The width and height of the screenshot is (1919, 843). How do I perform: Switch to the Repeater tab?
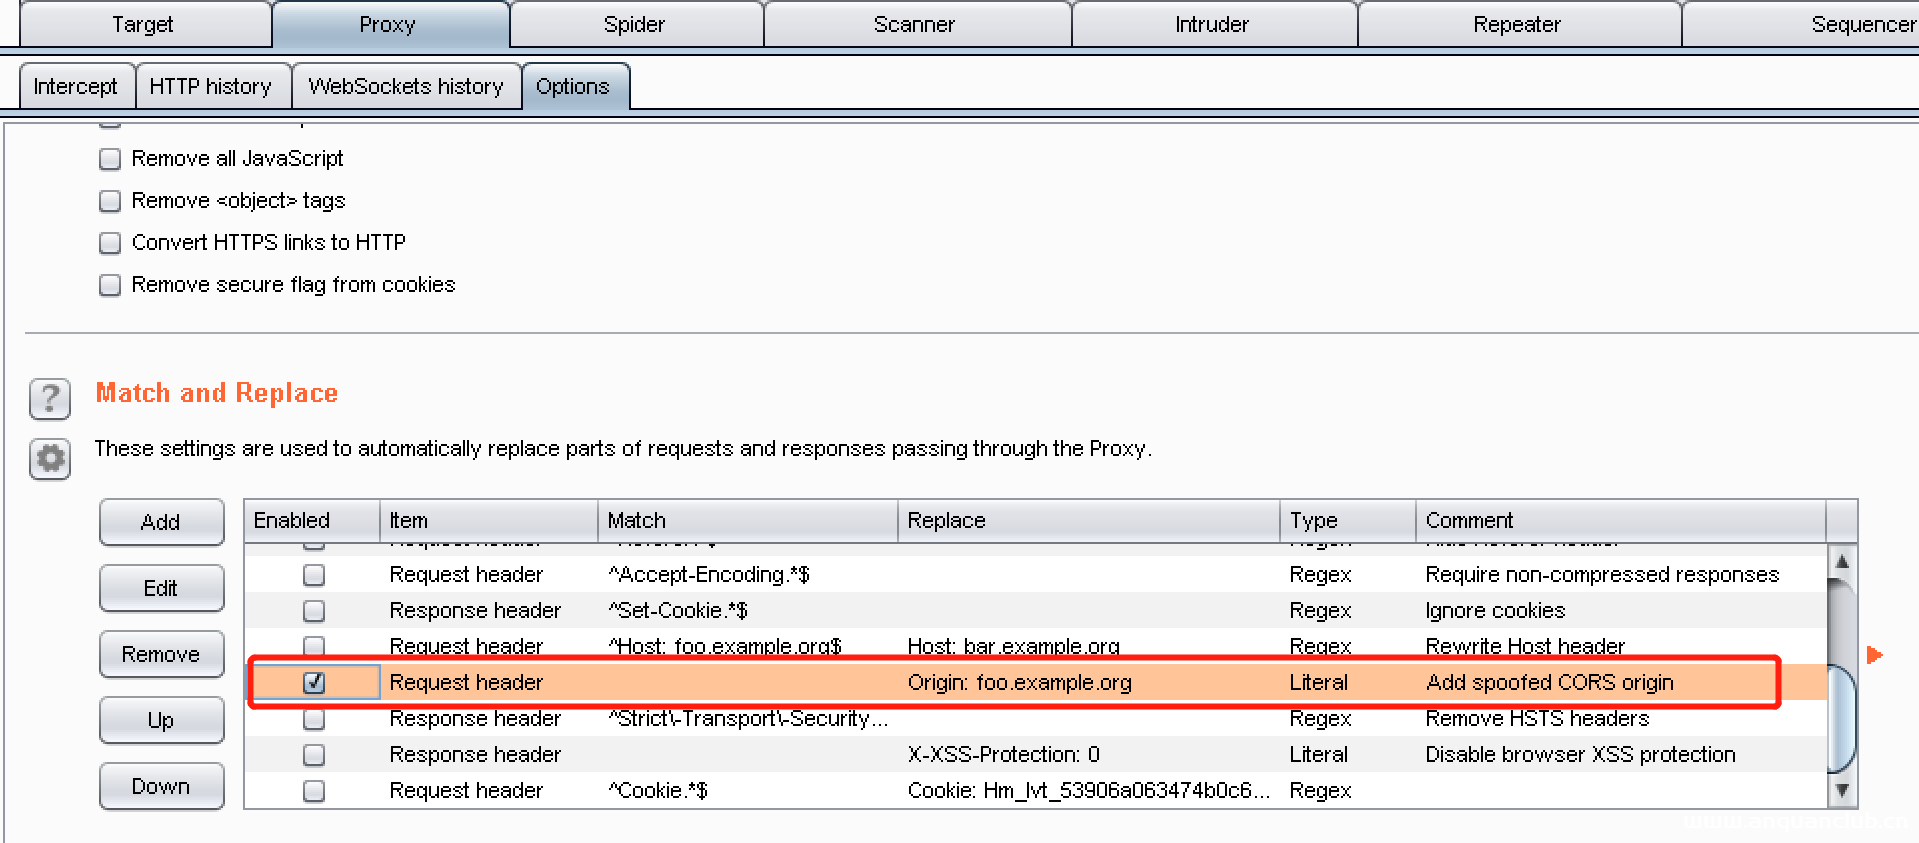point(1516,25)
